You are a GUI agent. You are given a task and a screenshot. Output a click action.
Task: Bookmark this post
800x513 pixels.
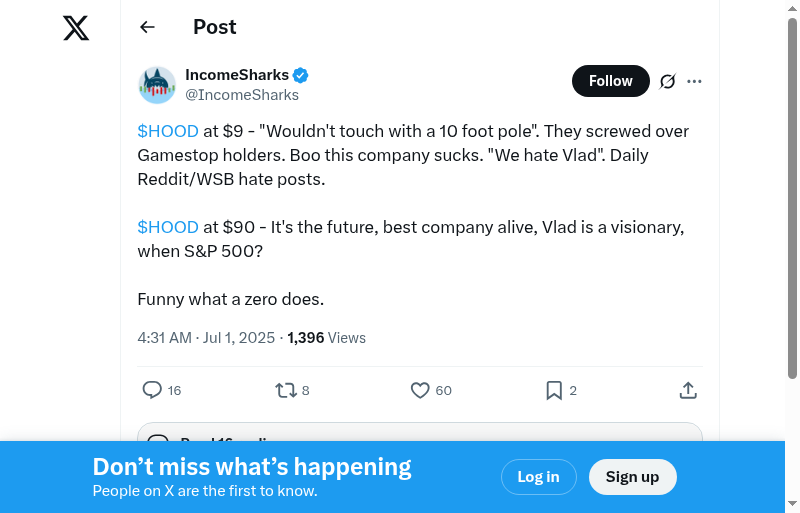554,390
